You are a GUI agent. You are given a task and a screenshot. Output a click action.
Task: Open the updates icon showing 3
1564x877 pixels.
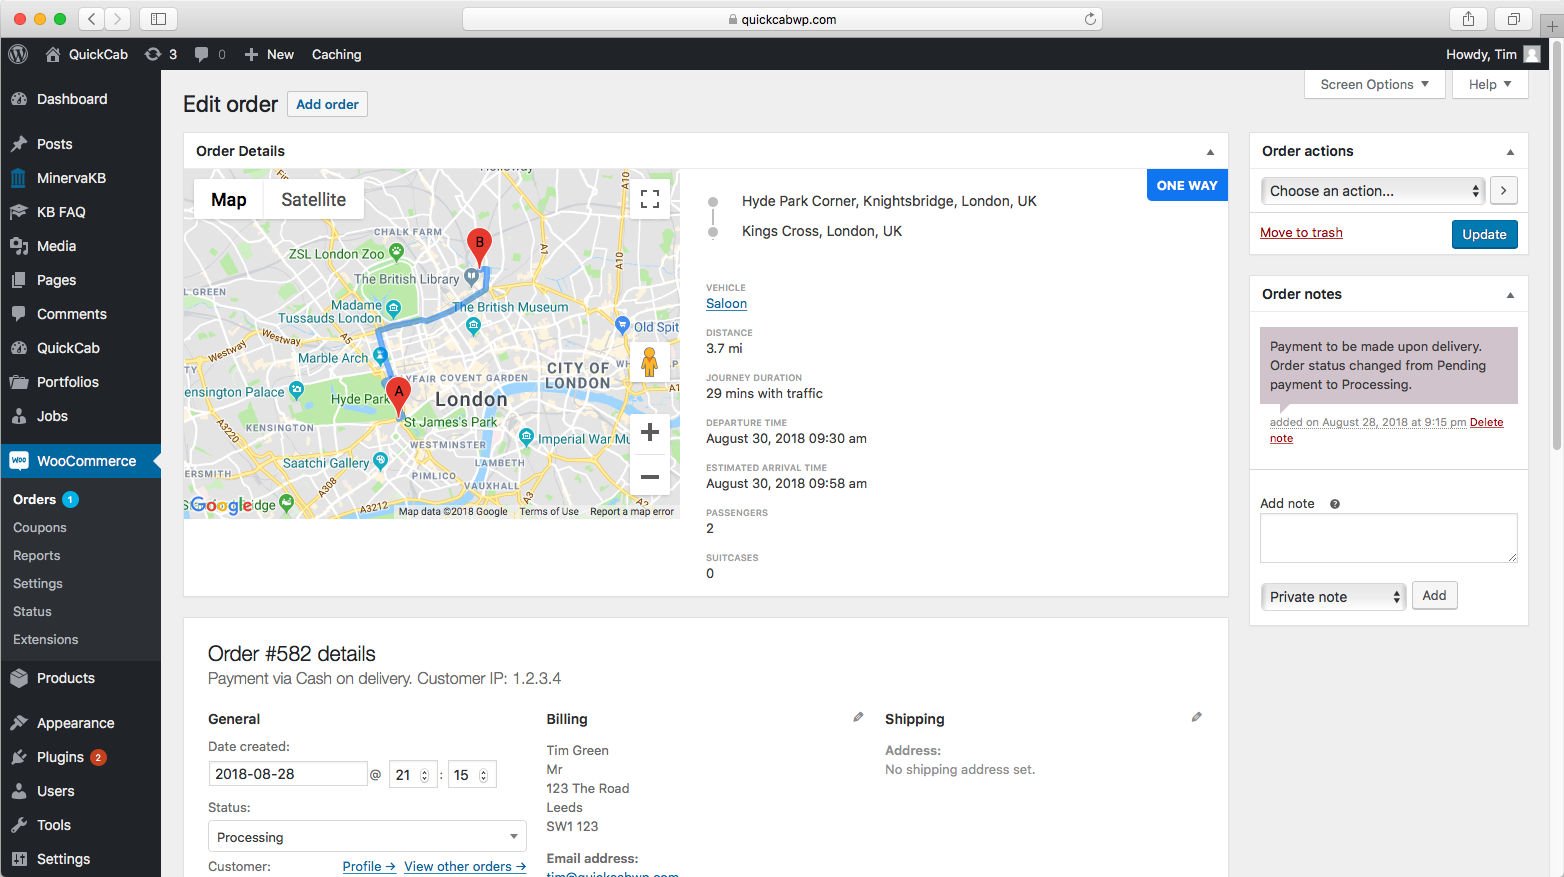(x=153, y=54)
